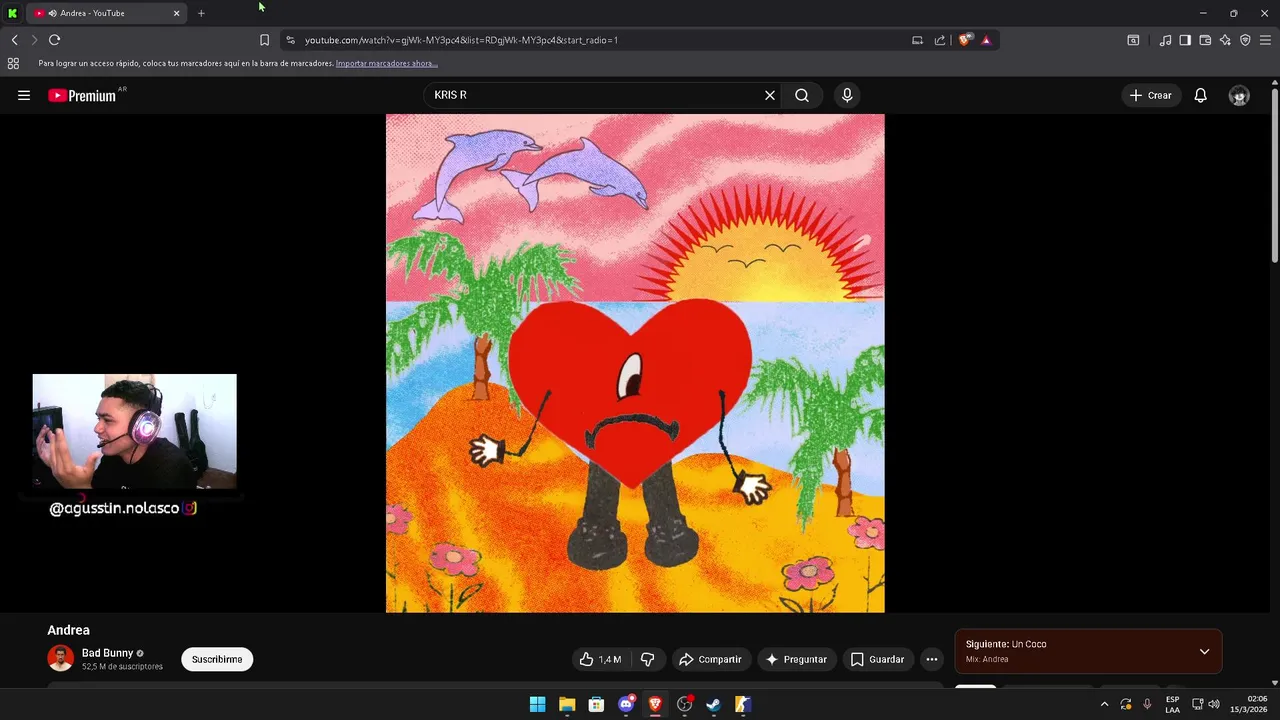Image resolution: width=1280 pixels, height=720 pixels.
Task: Close the Andrea - YouTube tab
Action: pyautogui.click(x=177, y=13)
